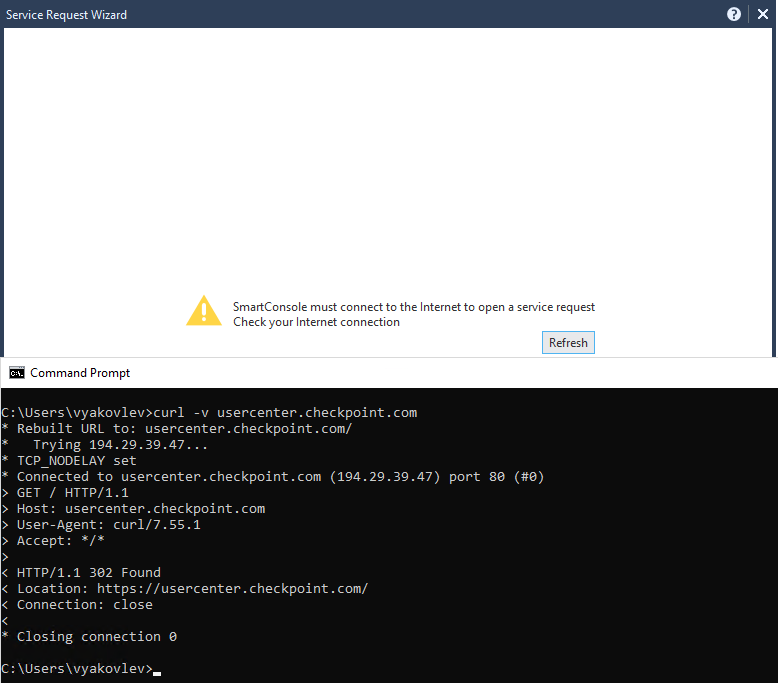This screenshot has width=778, height=683.
Task: Place cursor at the last command prompt
Action: coord(157,668)
